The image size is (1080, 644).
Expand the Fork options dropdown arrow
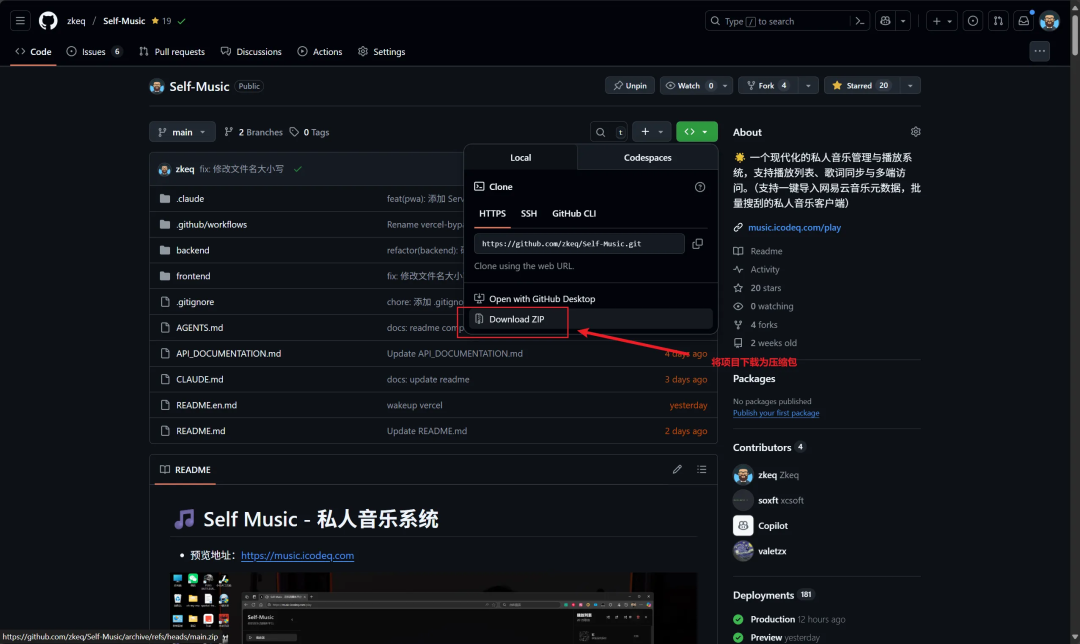tap(808, 85)
